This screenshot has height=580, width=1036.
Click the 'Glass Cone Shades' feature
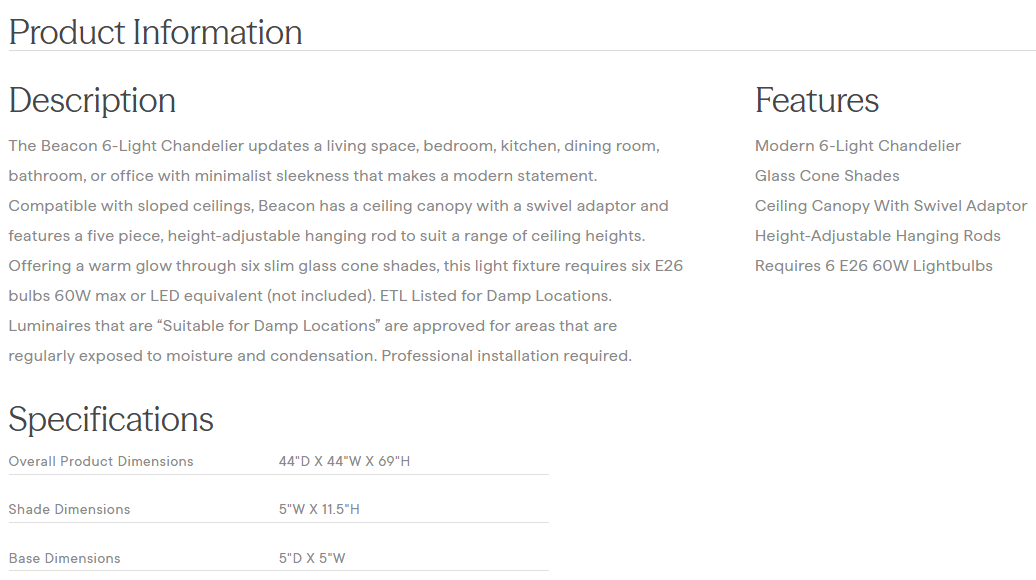pyautogui.click(x=827, y=176)
